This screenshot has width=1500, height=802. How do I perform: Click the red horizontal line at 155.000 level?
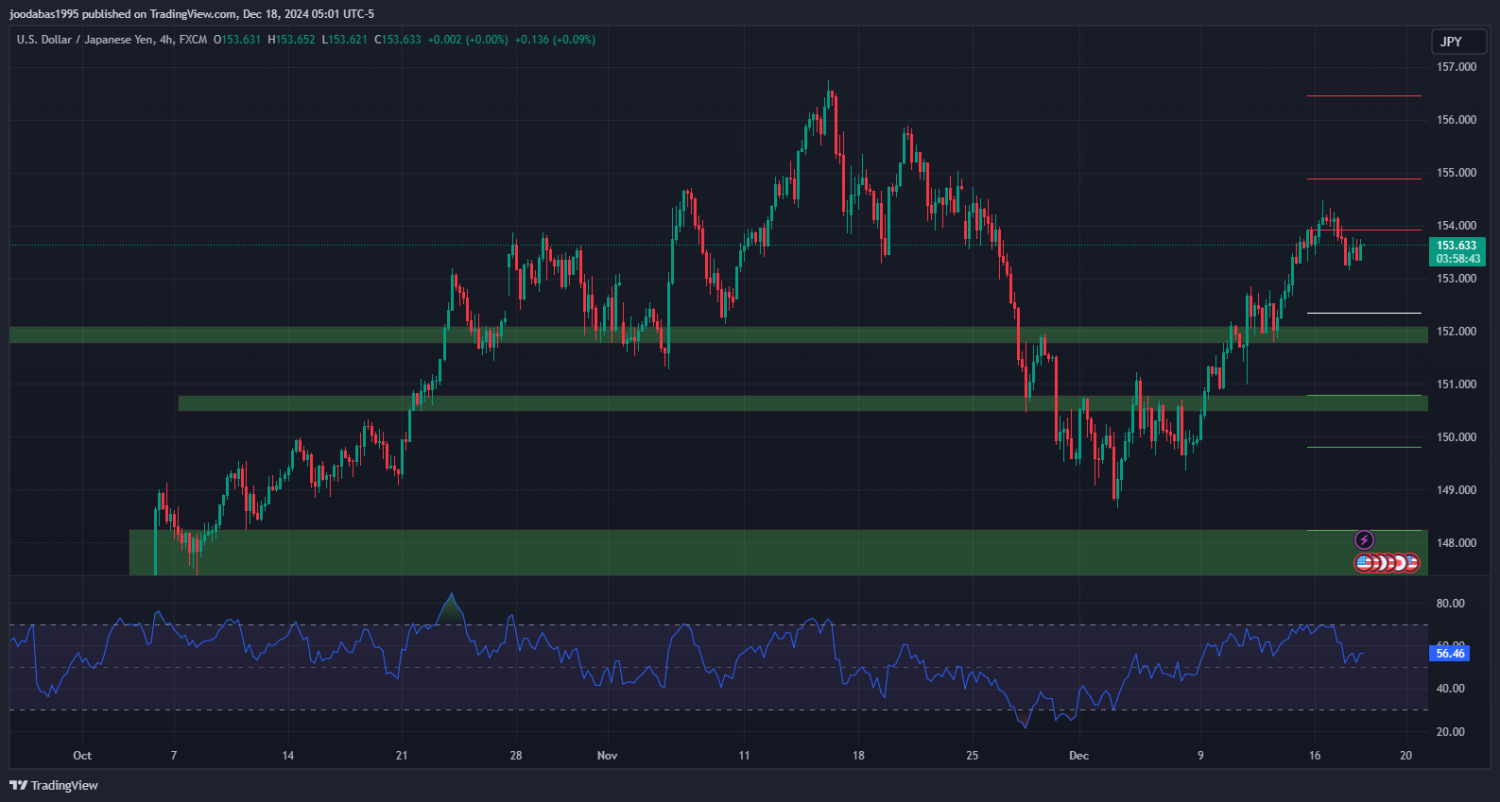tap(1364, 179)
